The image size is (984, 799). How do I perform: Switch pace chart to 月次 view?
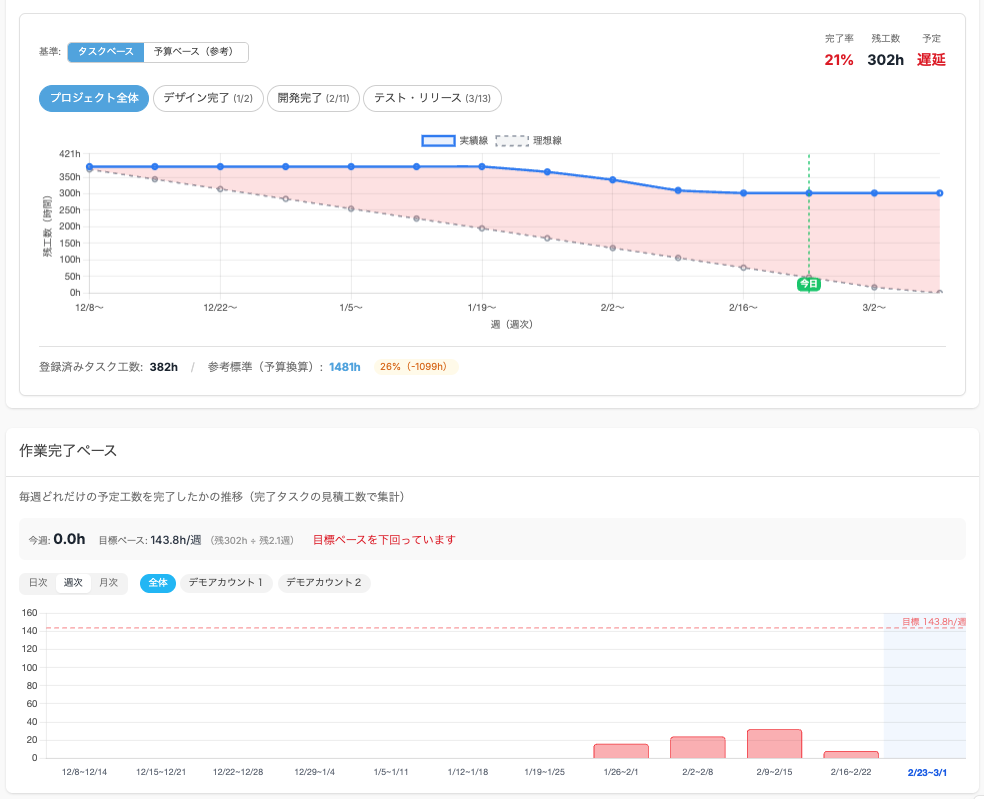pos(109,582)
